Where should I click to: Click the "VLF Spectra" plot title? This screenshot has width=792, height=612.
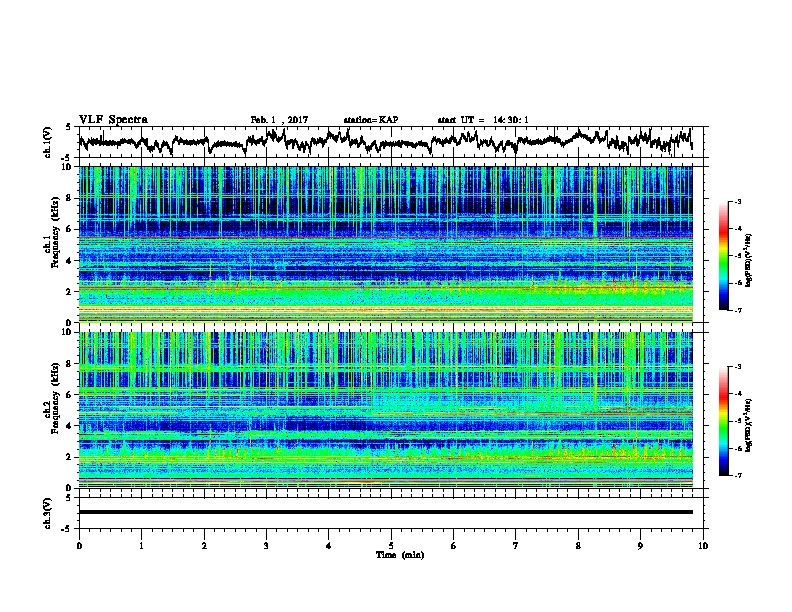tap(113, 120)
